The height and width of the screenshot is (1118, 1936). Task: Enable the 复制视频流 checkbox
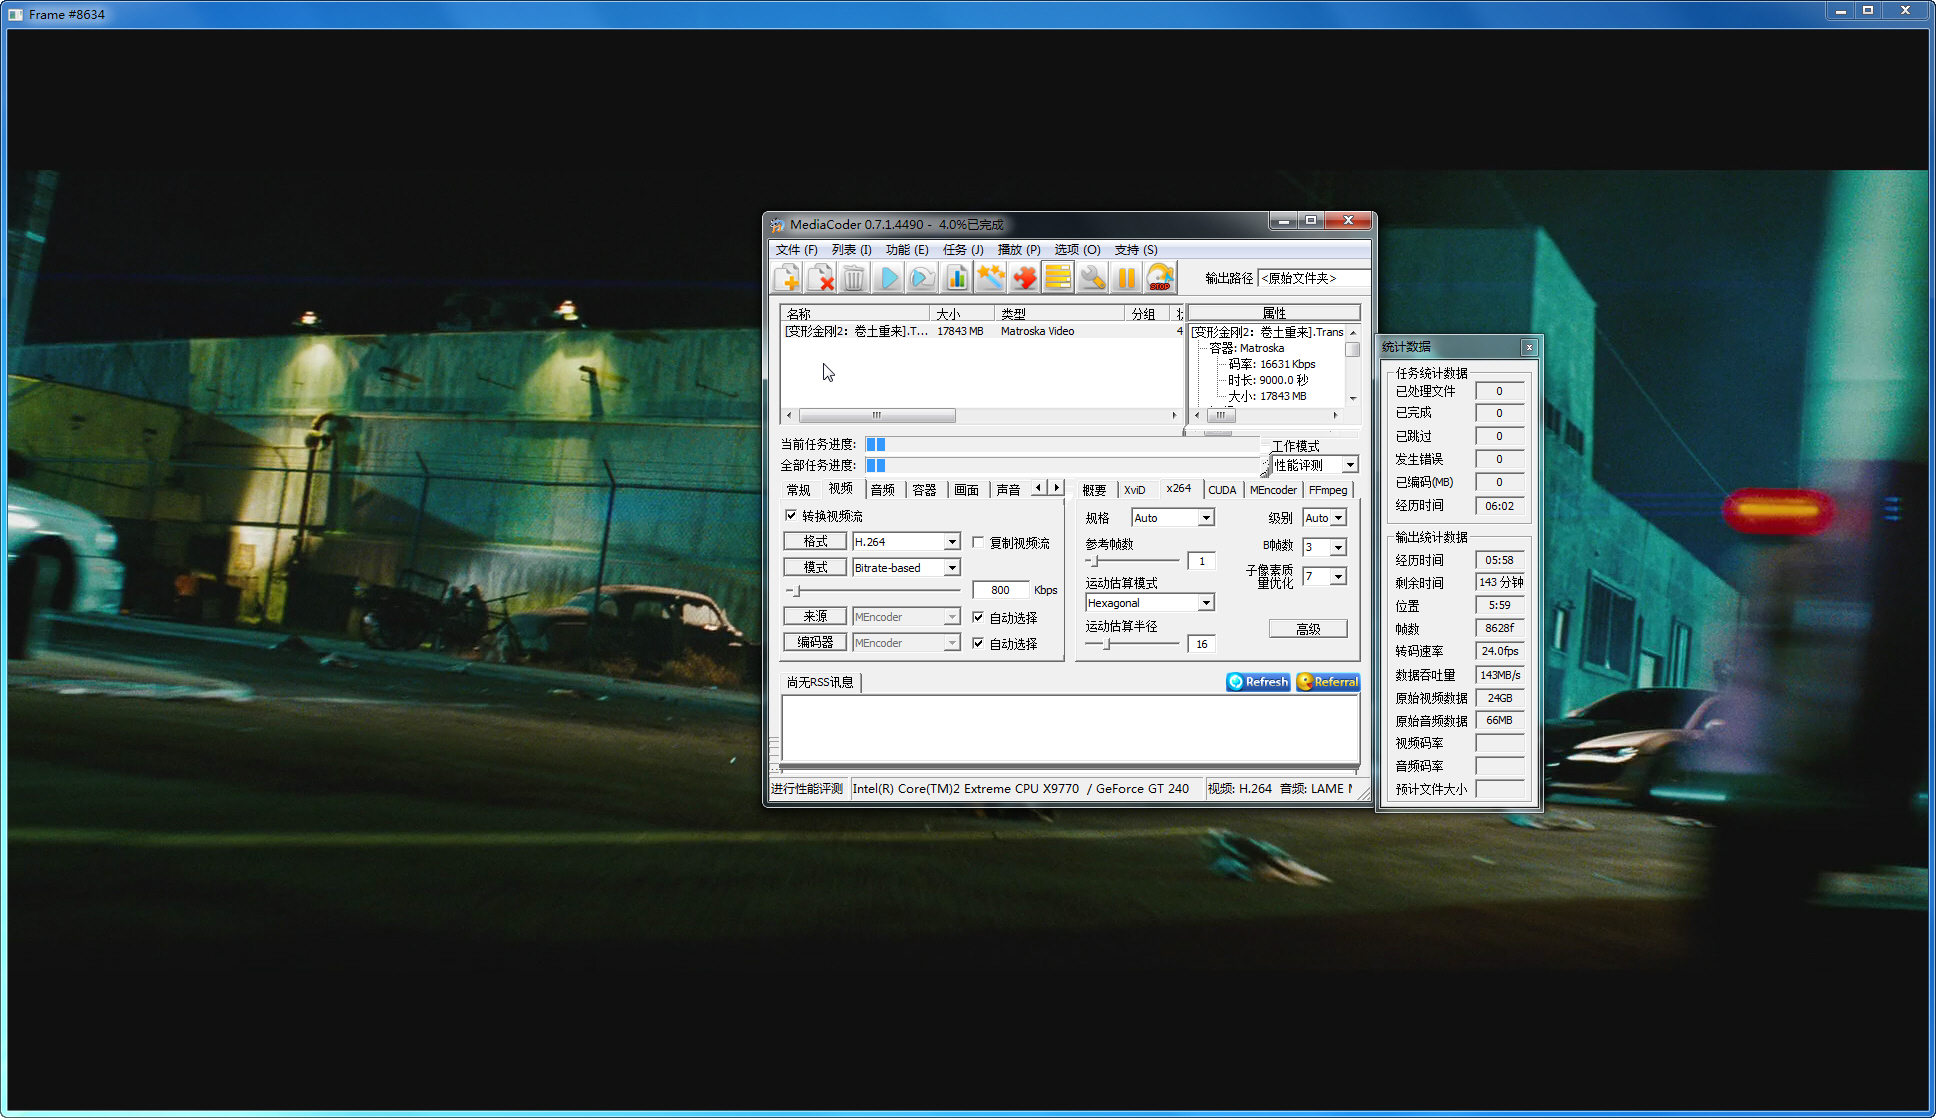click(x=978, y=543)
